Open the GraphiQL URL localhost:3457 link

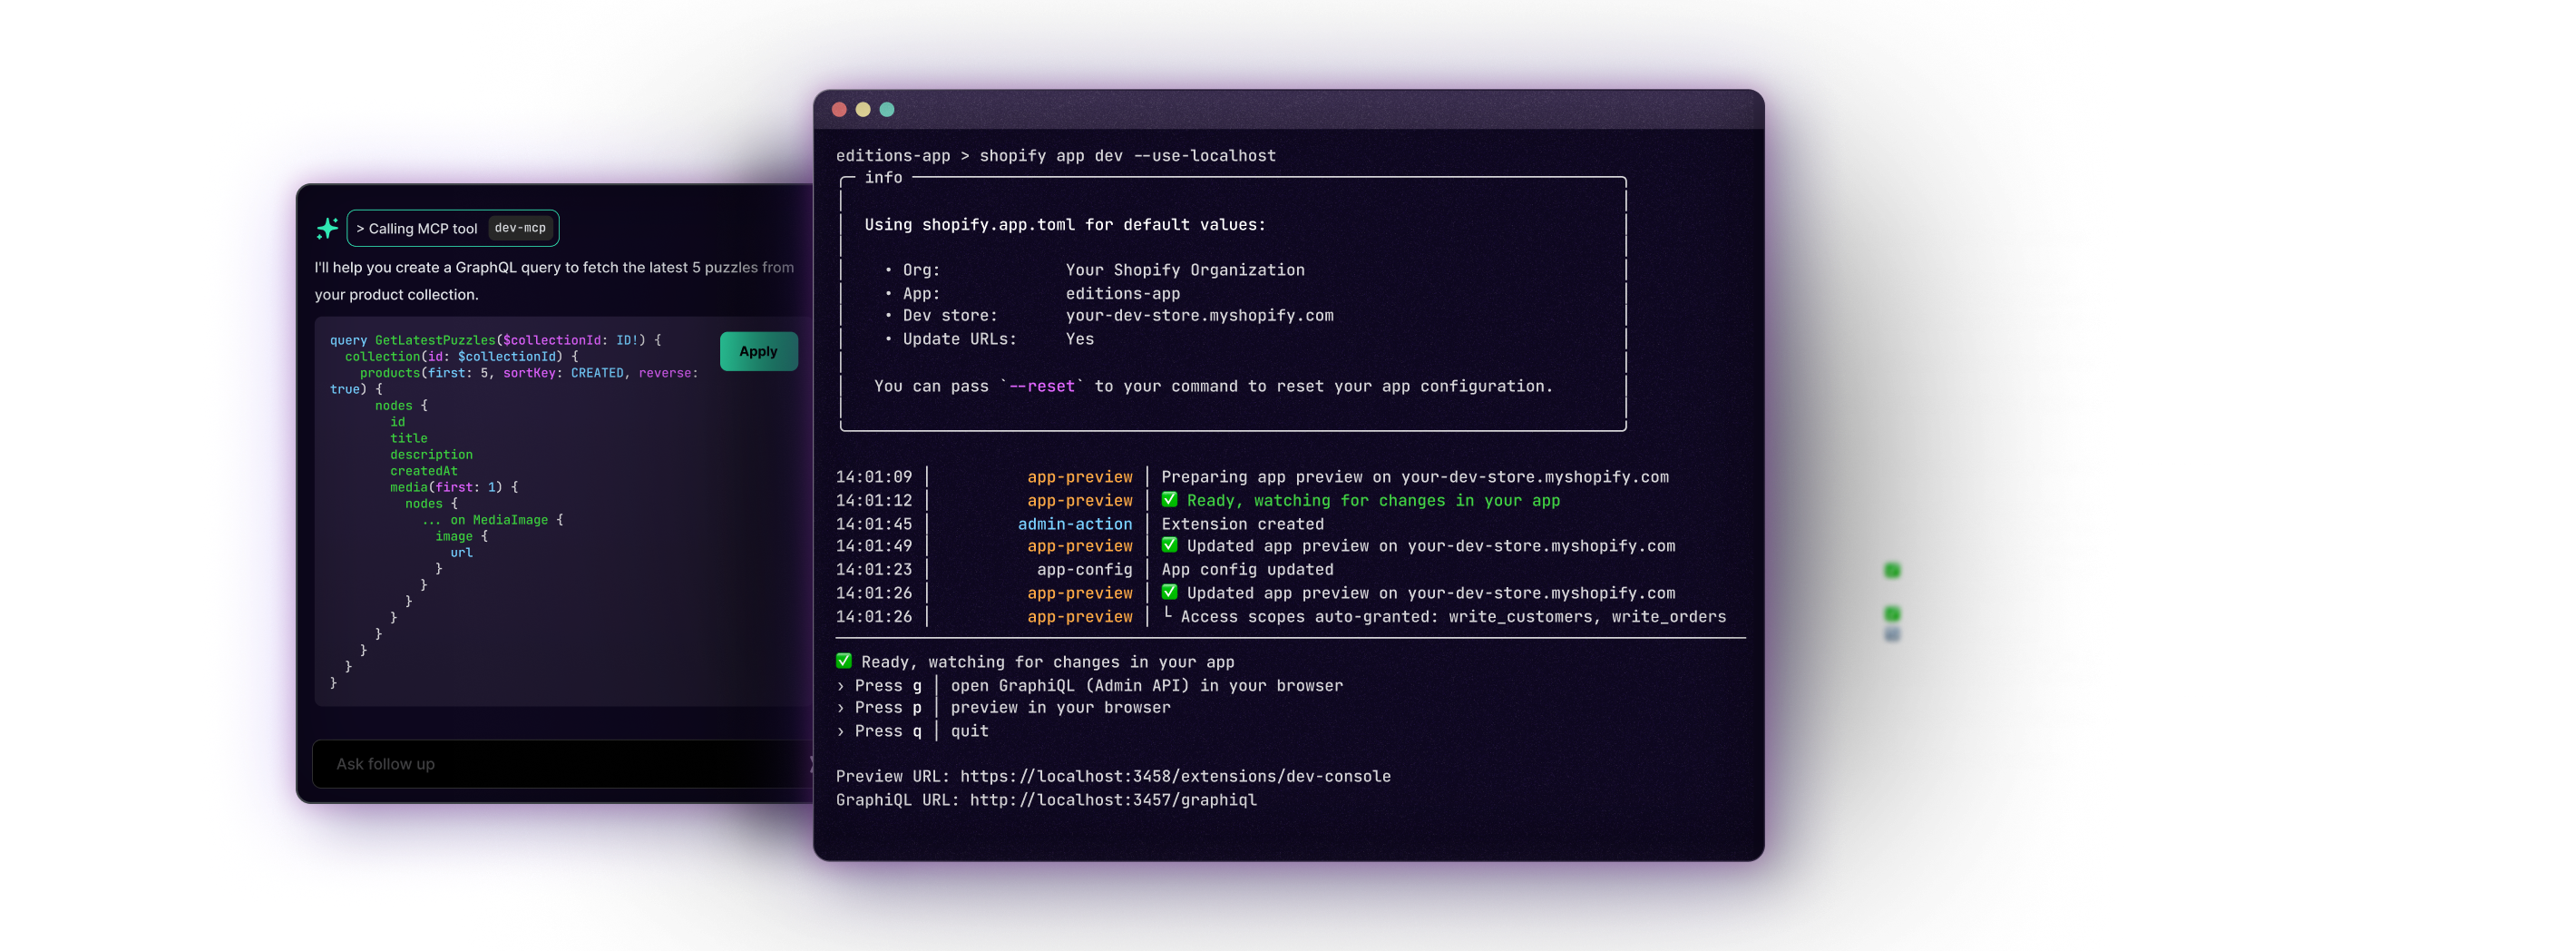pos(1113,800)
